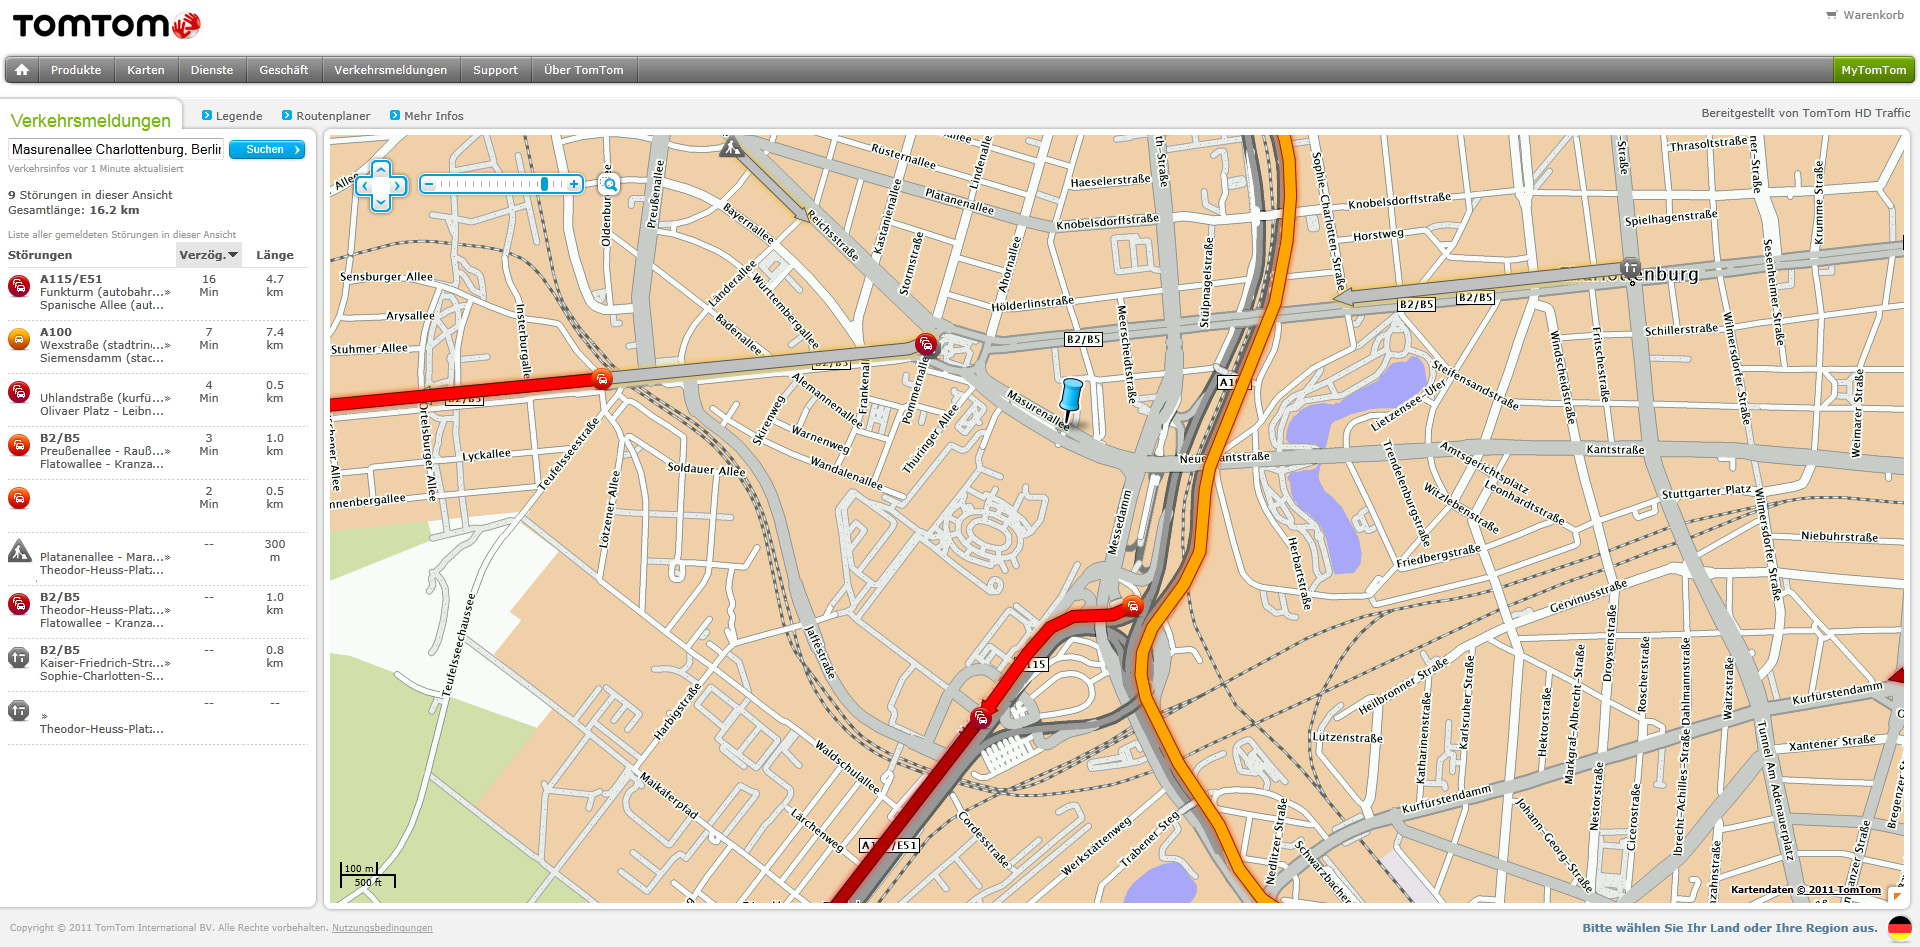1920x947 pixels.
Task: Zoom in with the plus button
Action: point(574,184)
